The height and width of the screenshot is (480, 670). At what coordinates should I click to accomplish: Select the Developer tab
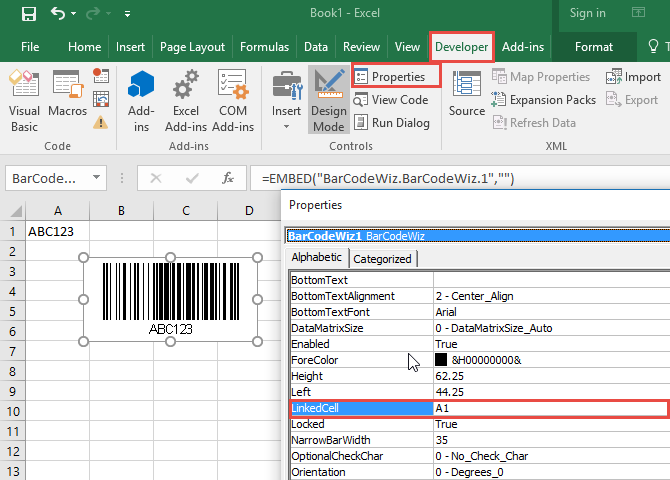point(461,47)
